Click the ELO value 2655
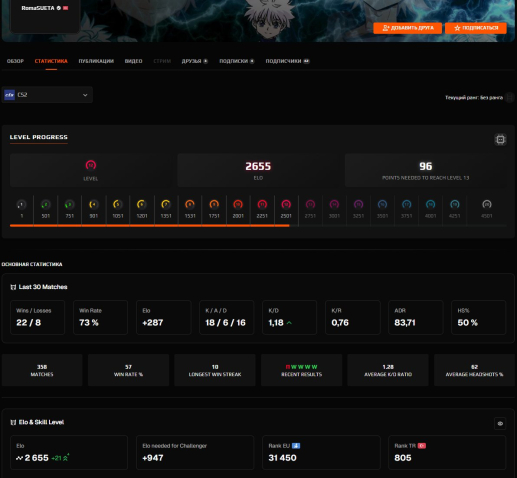The height and width of the screenshot is (478, 517). [258, 166]
